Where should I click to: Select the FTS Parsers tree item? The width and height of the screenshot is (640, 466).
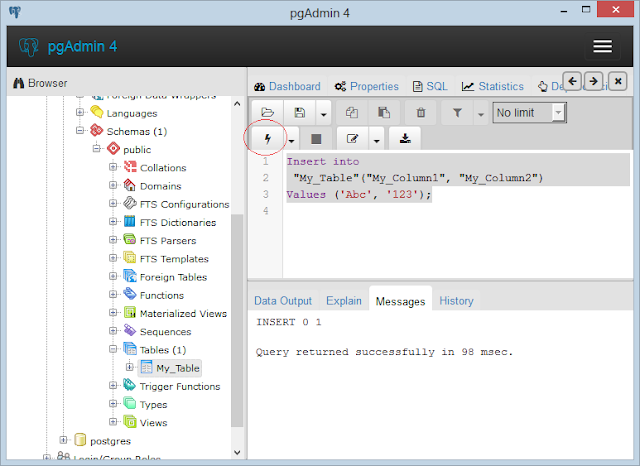pos(168,241)
